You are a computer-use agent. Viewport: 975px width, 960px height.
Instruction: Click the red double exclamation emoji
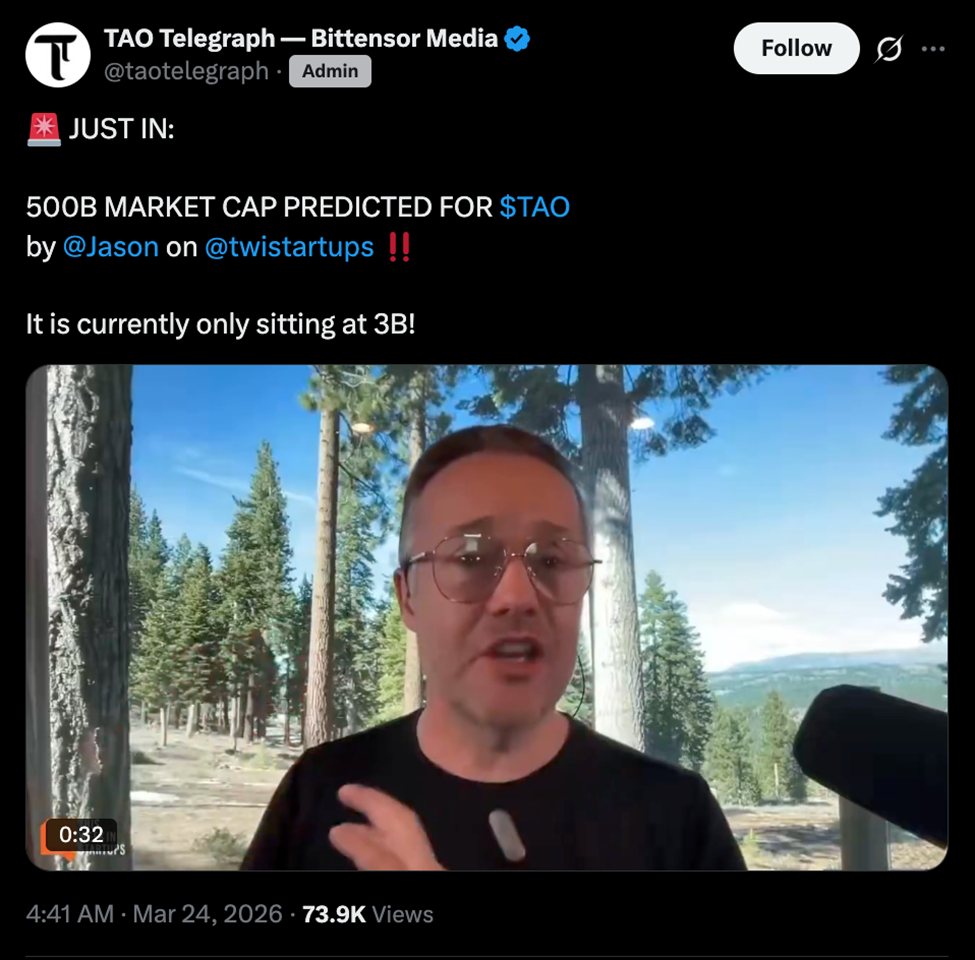(x=399, y=247)
